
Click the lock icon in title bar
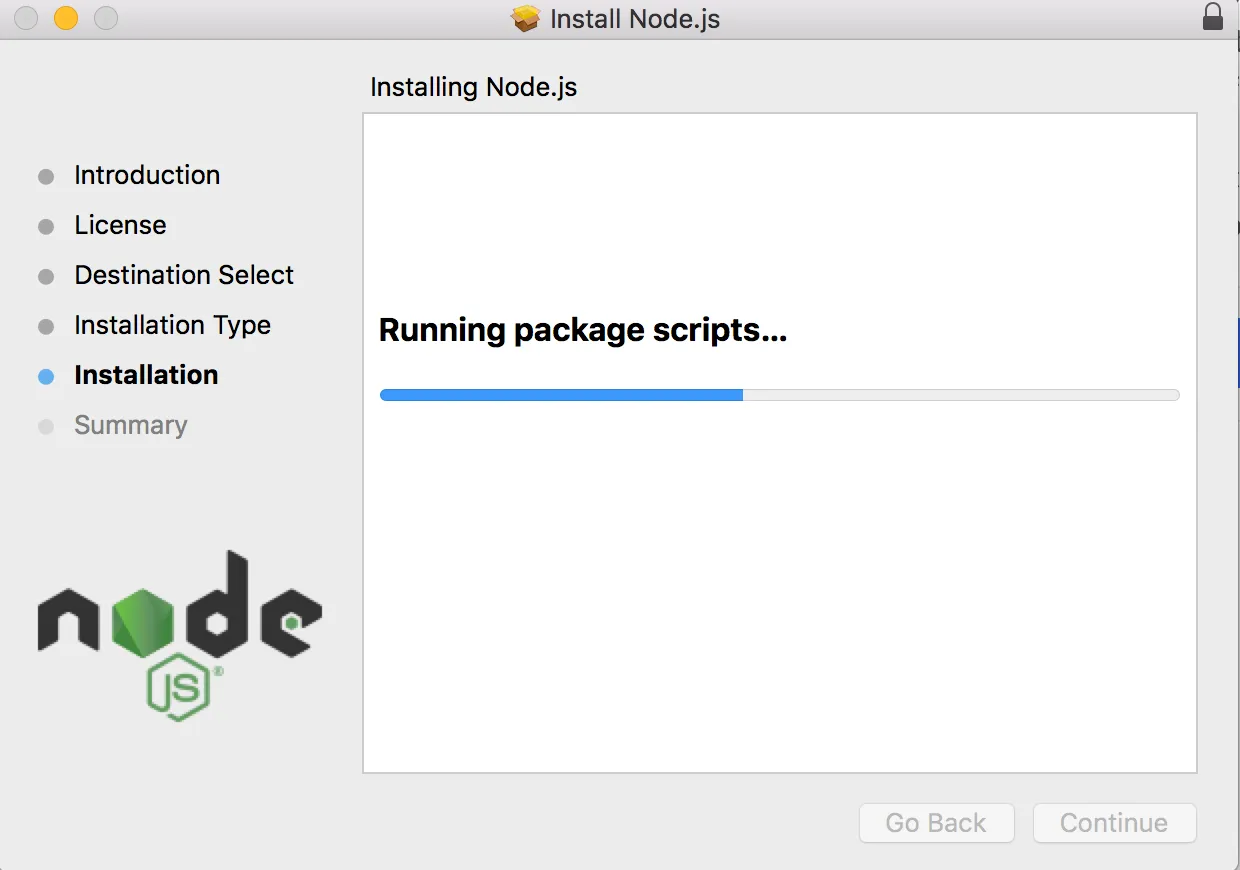[x=1212, y=17]
